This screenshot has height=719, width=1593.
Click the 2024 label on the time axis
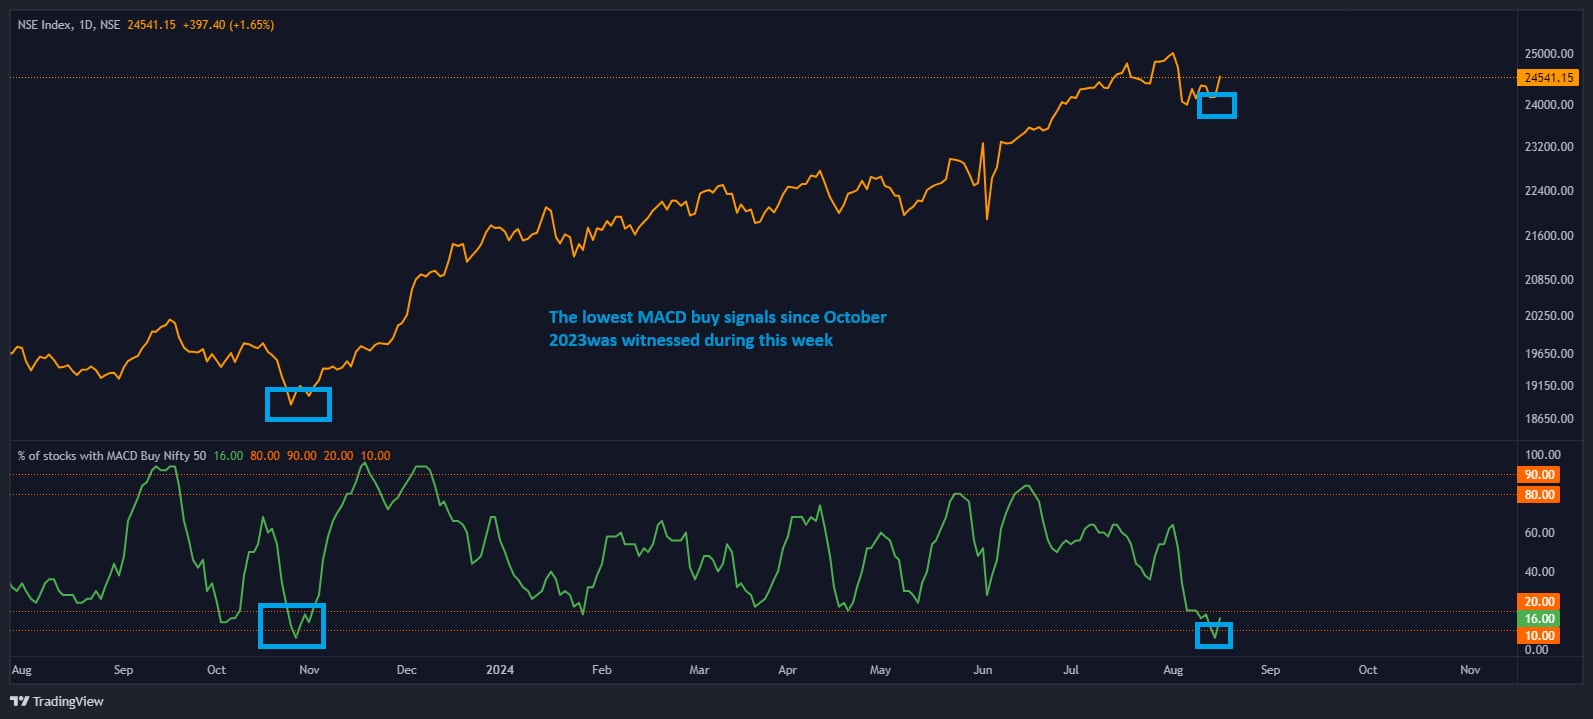pyautogui.click(x=500, y=670)
